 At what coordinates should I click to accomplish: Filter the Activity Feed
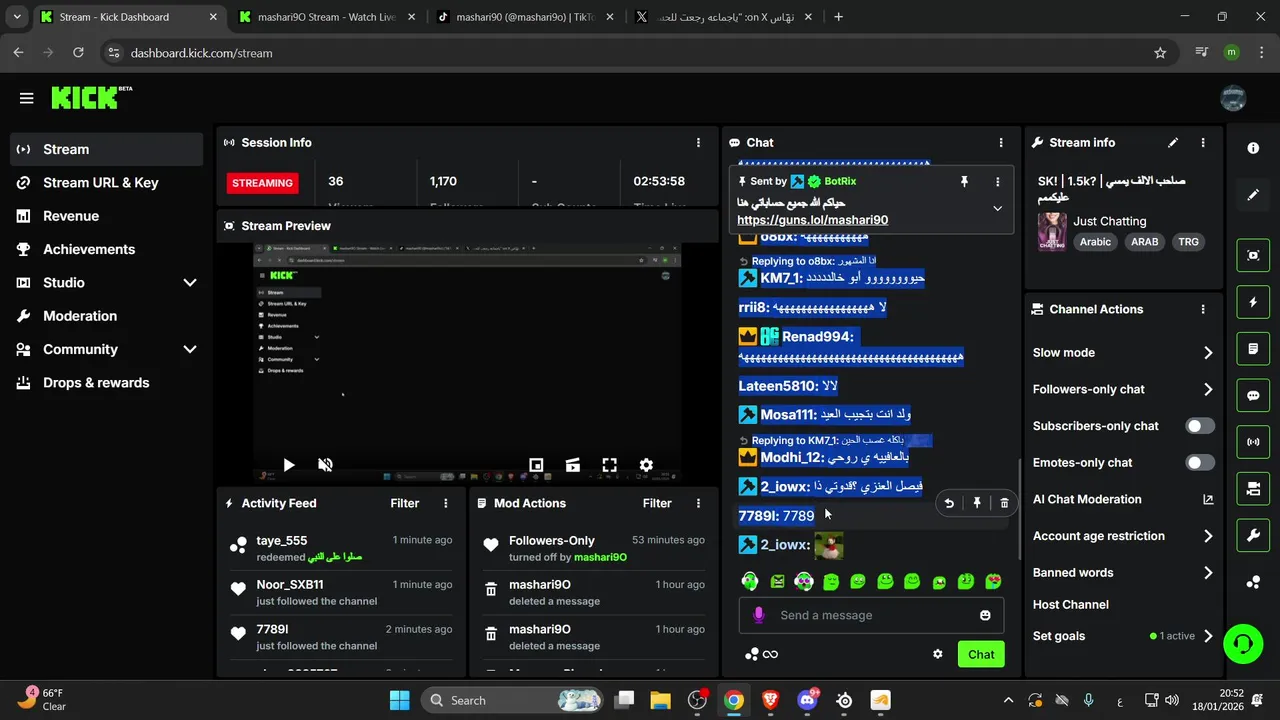405,504
